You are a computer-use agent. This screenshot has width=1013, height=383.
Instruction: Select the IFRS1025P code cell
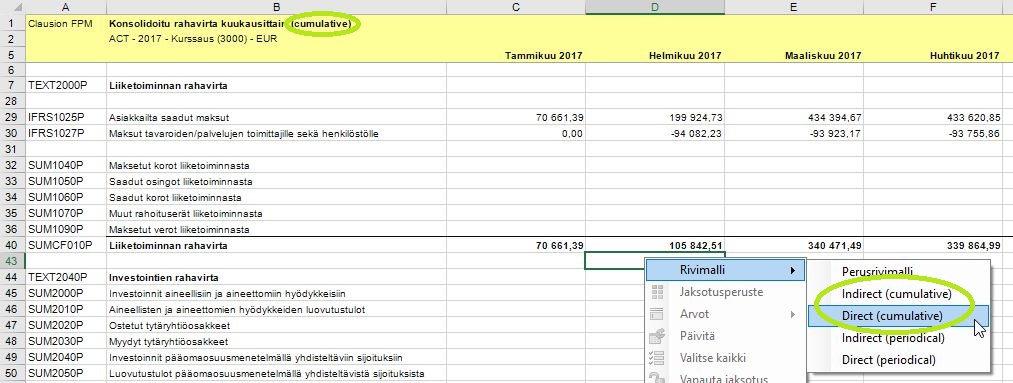(x=66, y=118)
